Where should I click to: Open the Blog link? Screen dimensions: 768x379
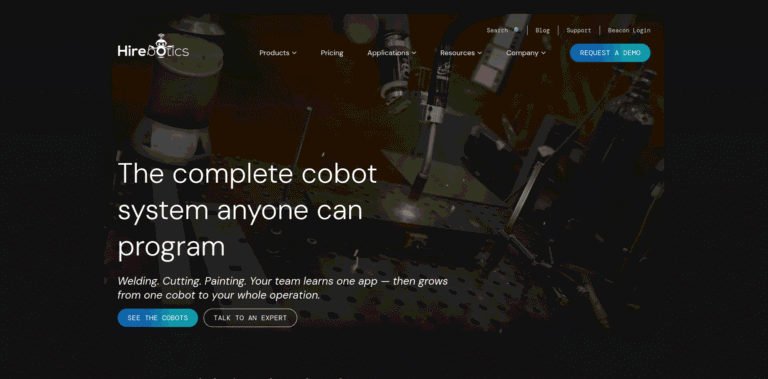542,30
